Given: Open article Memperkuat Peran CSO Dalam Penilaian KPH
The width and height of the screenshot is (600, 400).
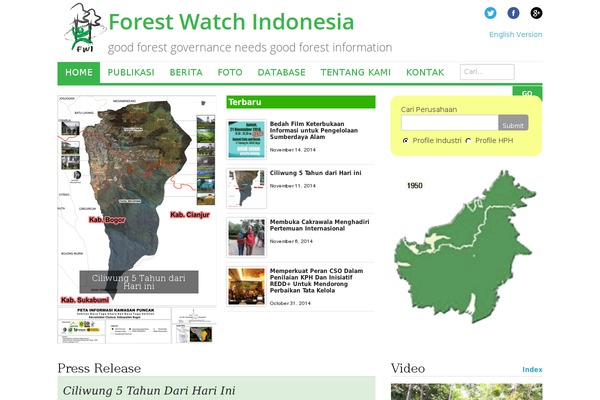Looking at the screenshot, I should [x=316, y=281].
